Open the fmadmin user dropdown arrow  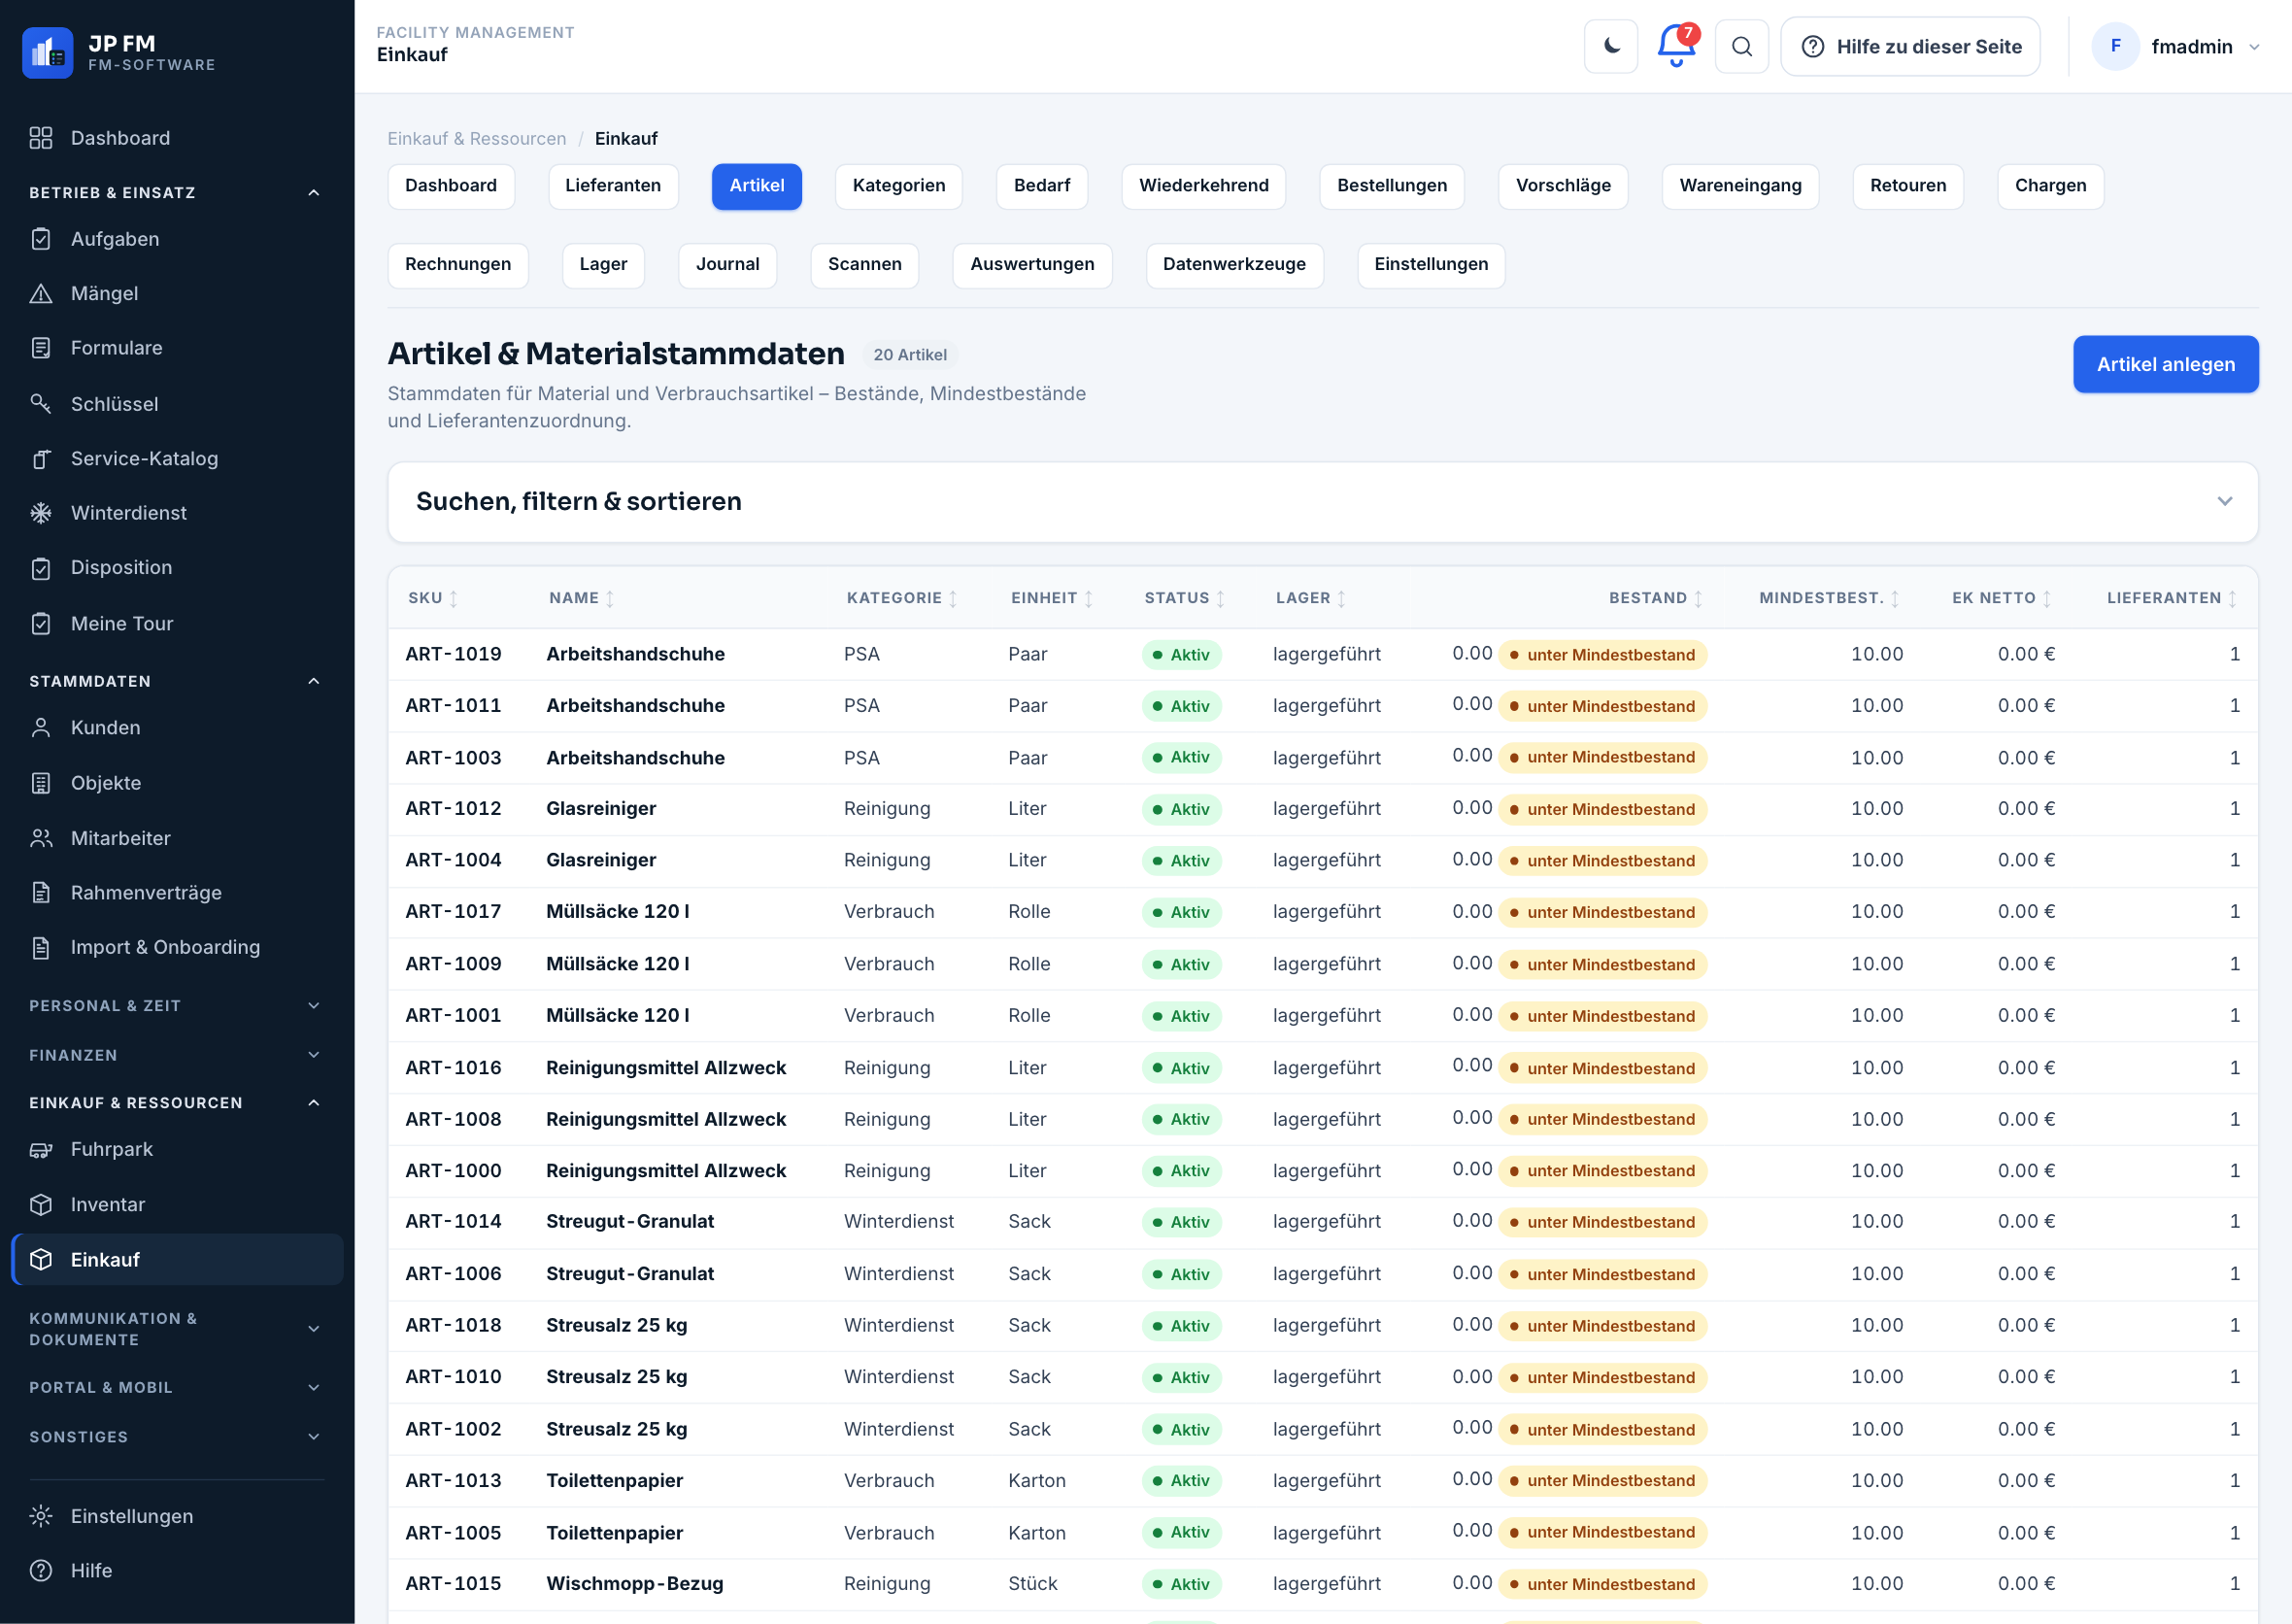click(2254, 47)
